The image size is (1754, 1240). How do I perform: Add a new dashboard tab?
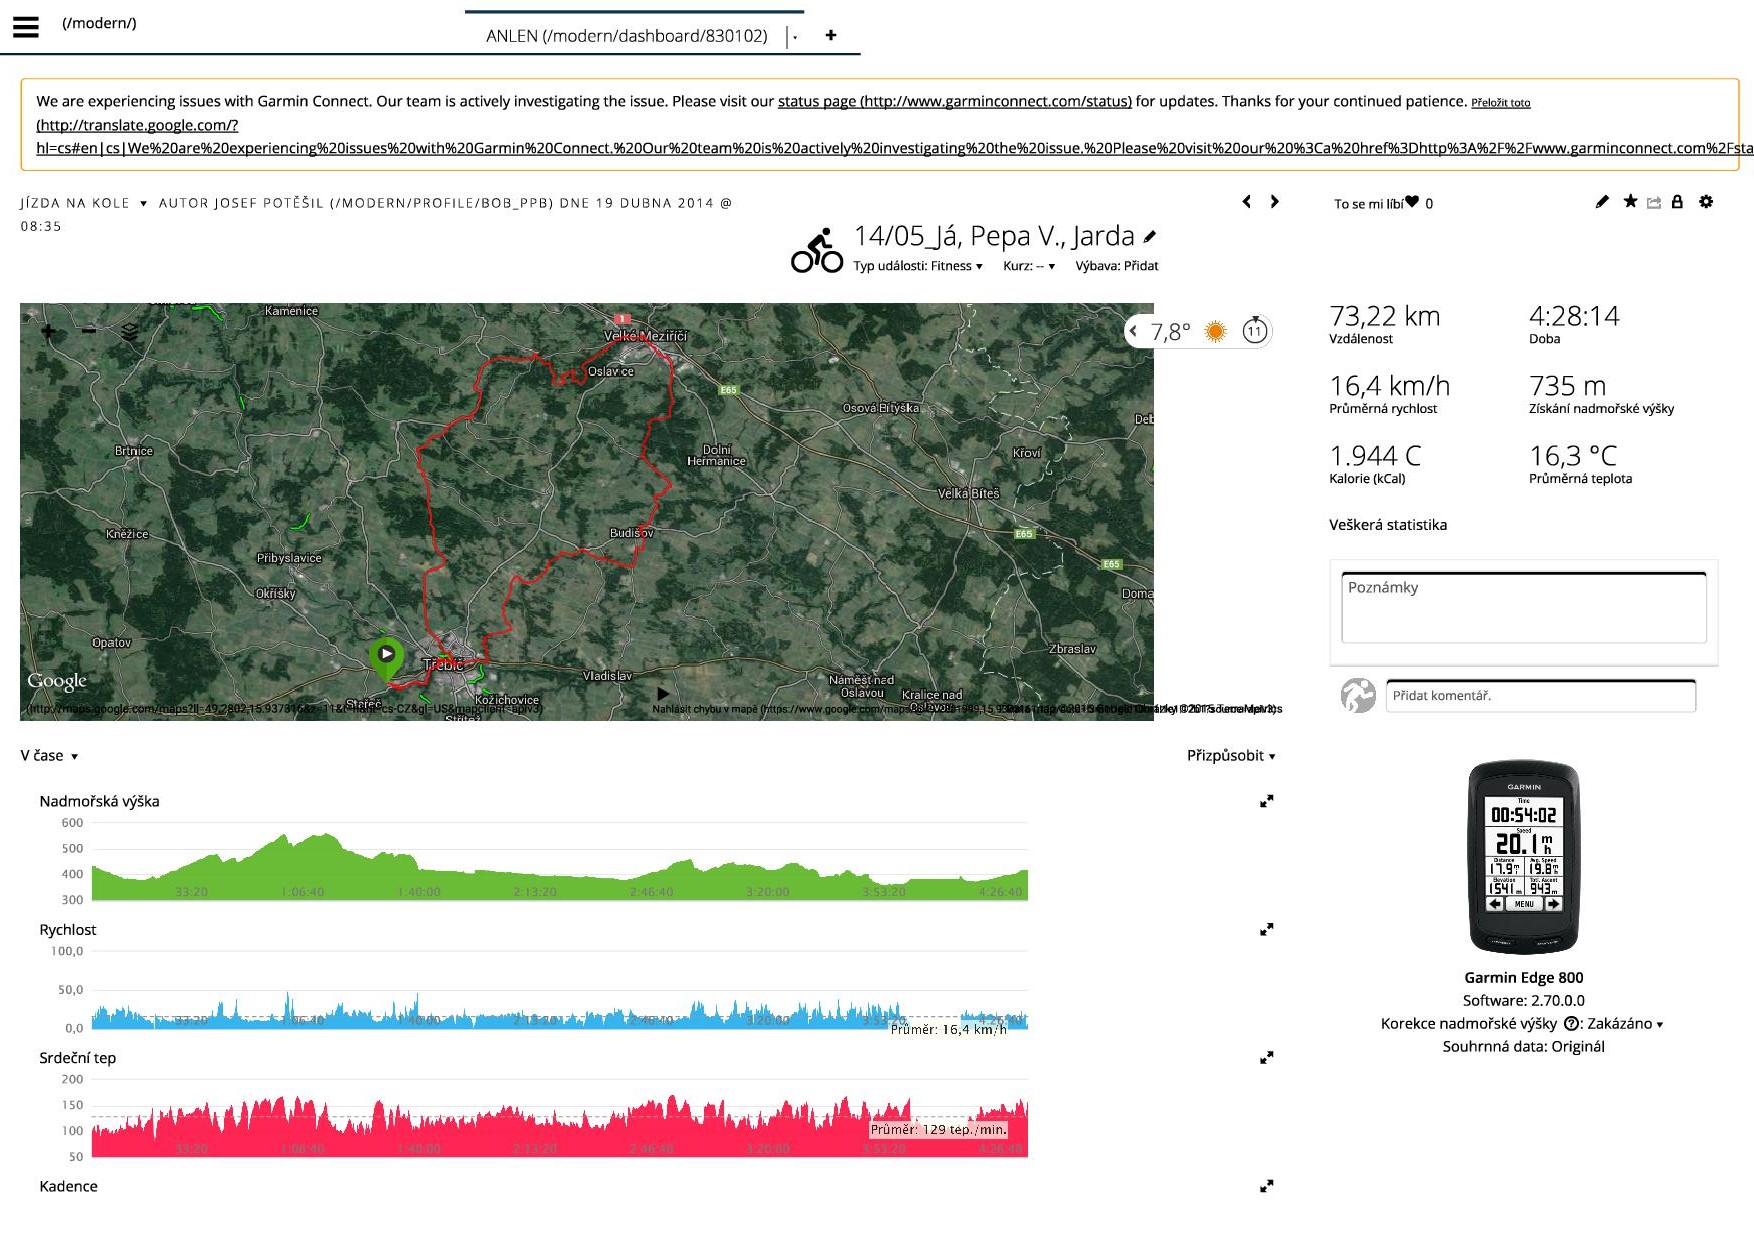point(830,35)
